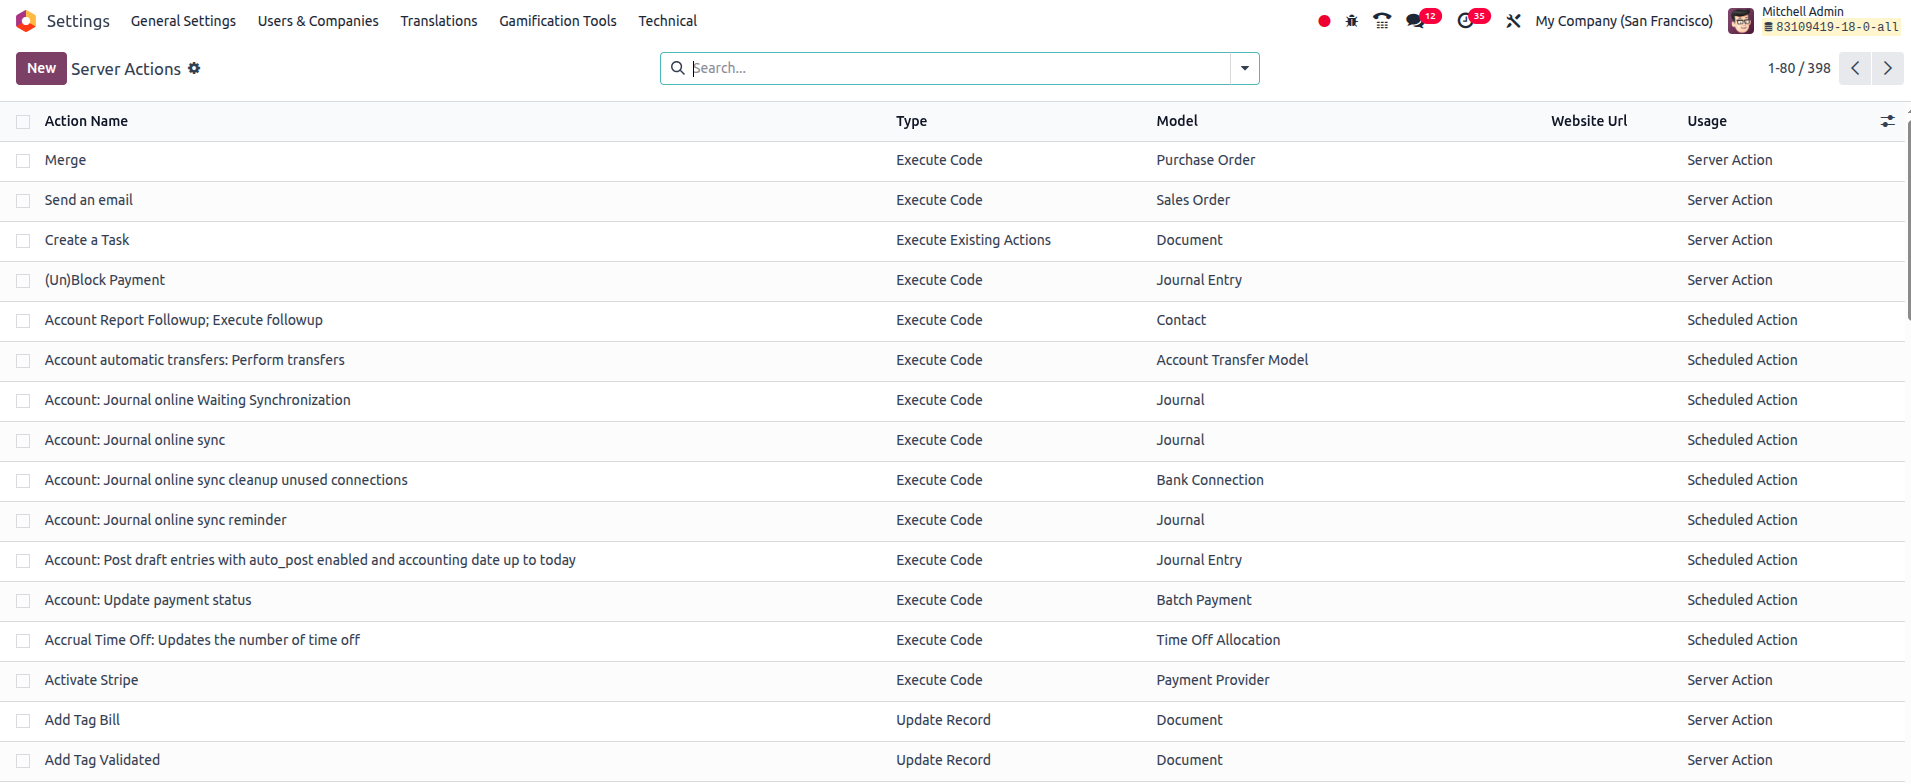The height and width of the screenshot is (784, 1911).
Task: Click the 1-80 / 398 pager counter
Action: tap(1799, 68)
